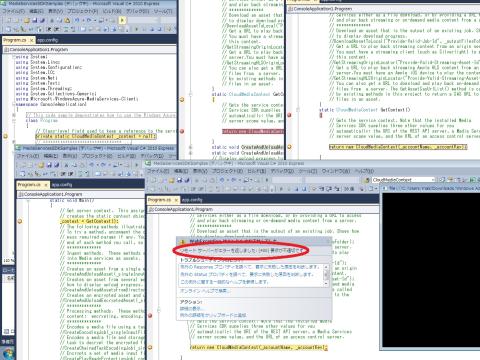Image resolution: width=480 pixels, height=360 pixels.
Task: Toggle the red breakpoint in the top-middle window margin
Action: pos(182,131)
